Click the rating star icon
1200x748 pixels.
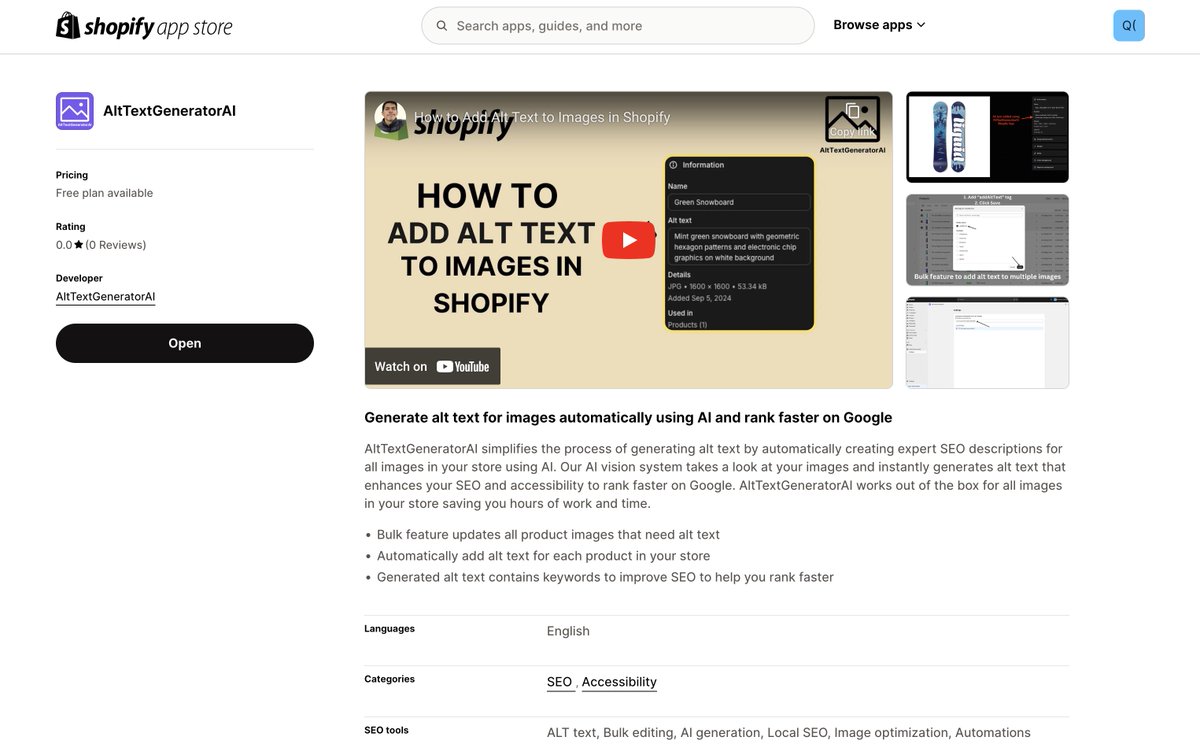pyautogui.click(x=79, y=245)
